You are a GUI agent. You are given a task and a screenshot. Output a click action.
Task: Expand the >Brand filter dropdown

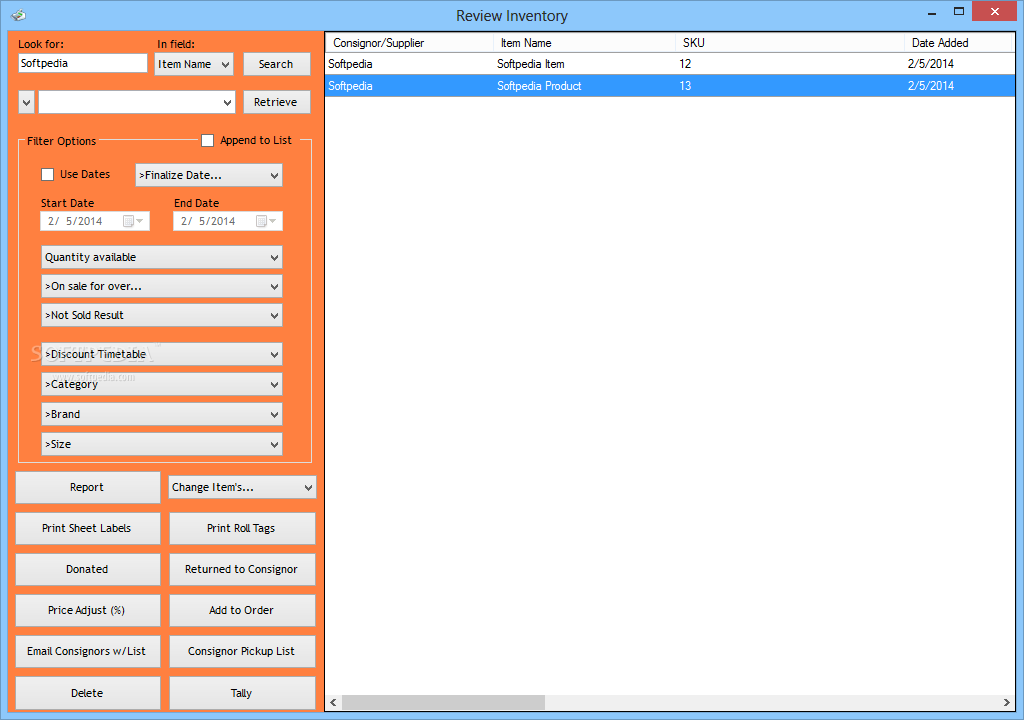click(x=162, y=414)
